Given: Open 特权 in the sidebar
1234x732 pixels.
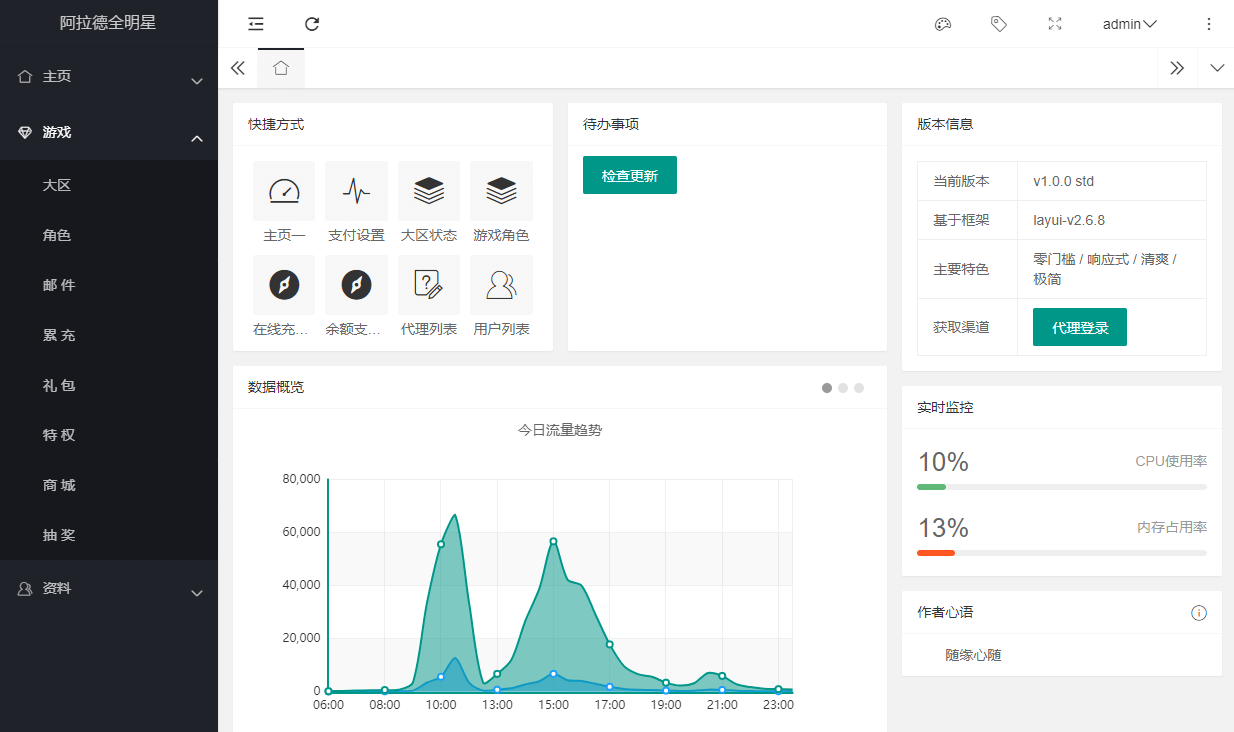Looking at the screenshot, I should [x=109, y=435].
